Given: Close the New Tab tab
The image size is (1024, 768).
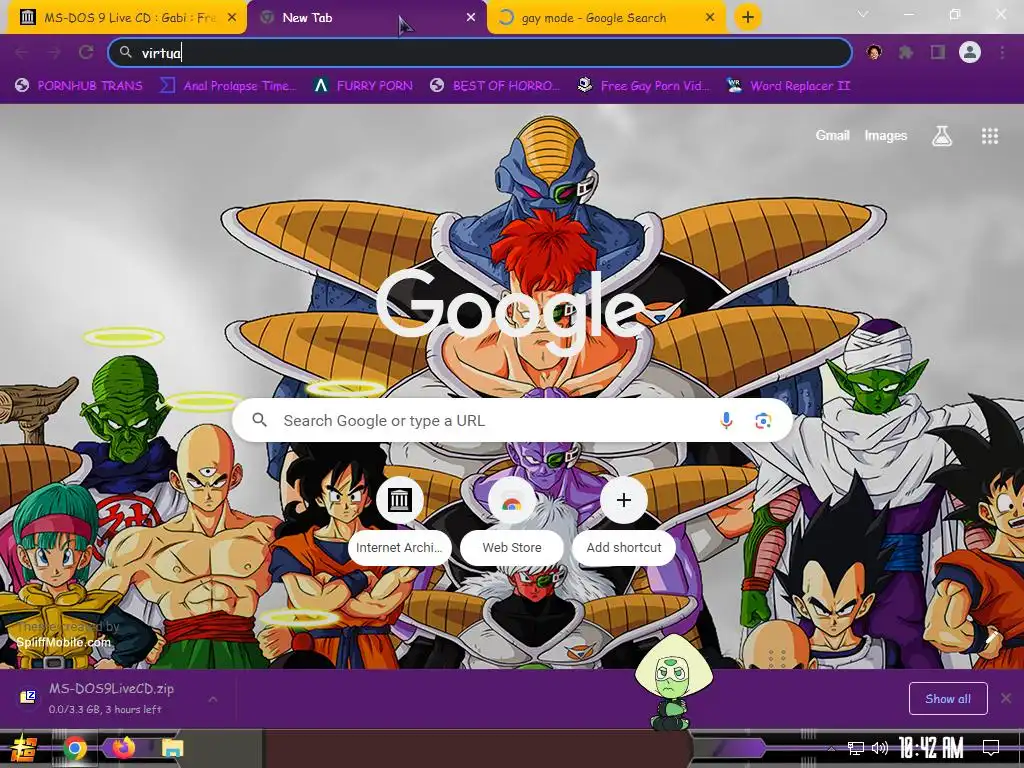Looking at the screenshot, I should click(471, 18).
